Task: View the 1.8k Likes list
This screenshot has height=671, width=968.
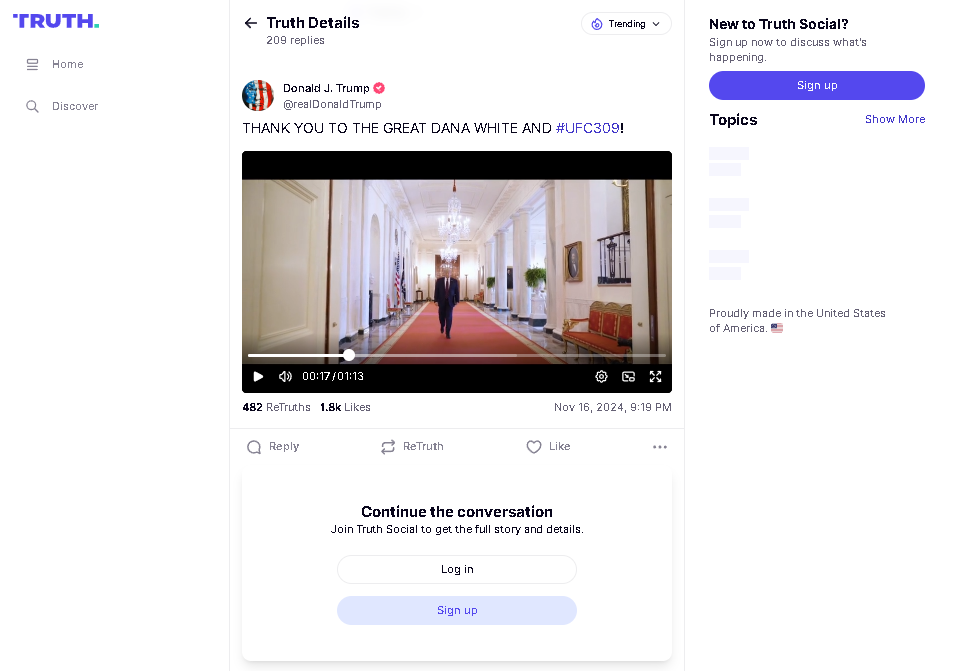Action: 345,407
